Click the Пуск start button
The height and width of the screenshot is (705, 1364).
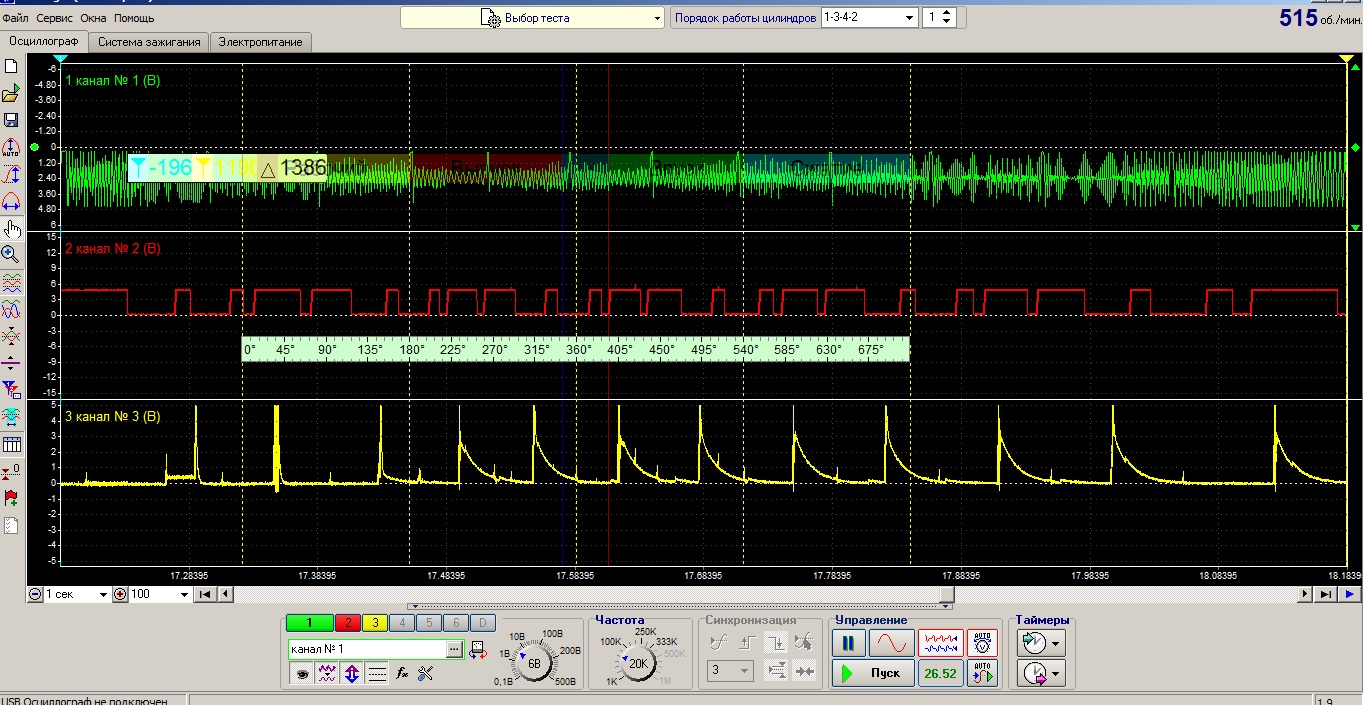point(873,673)
